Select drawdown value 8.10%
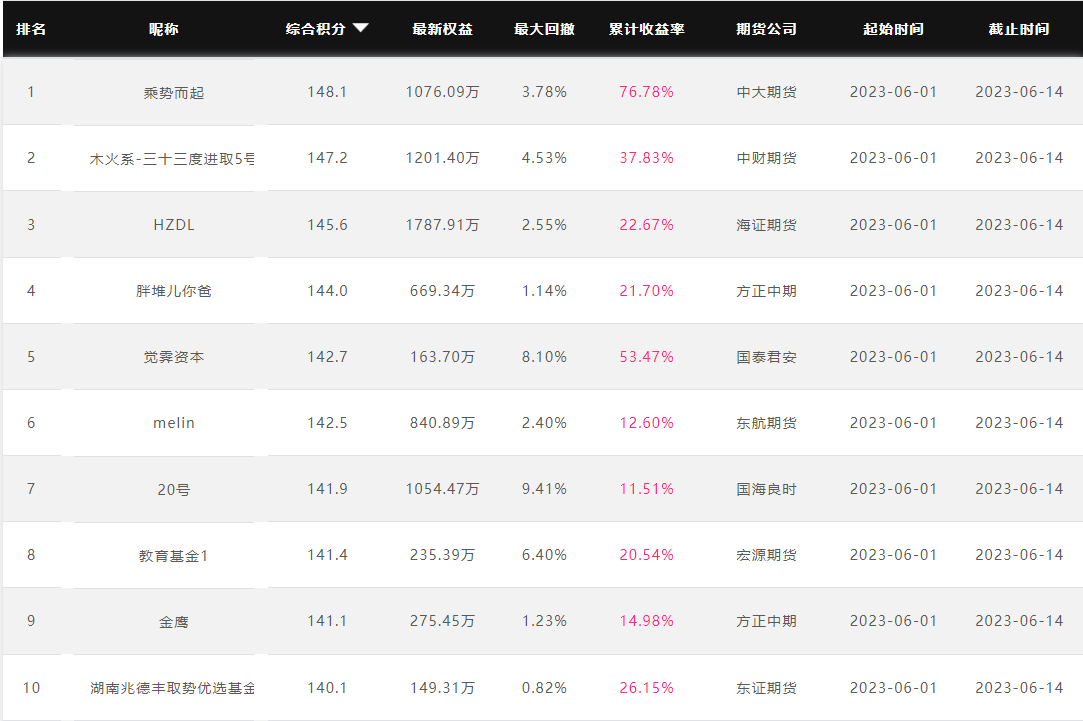The image size is (1083, 721). click(544, 357)
